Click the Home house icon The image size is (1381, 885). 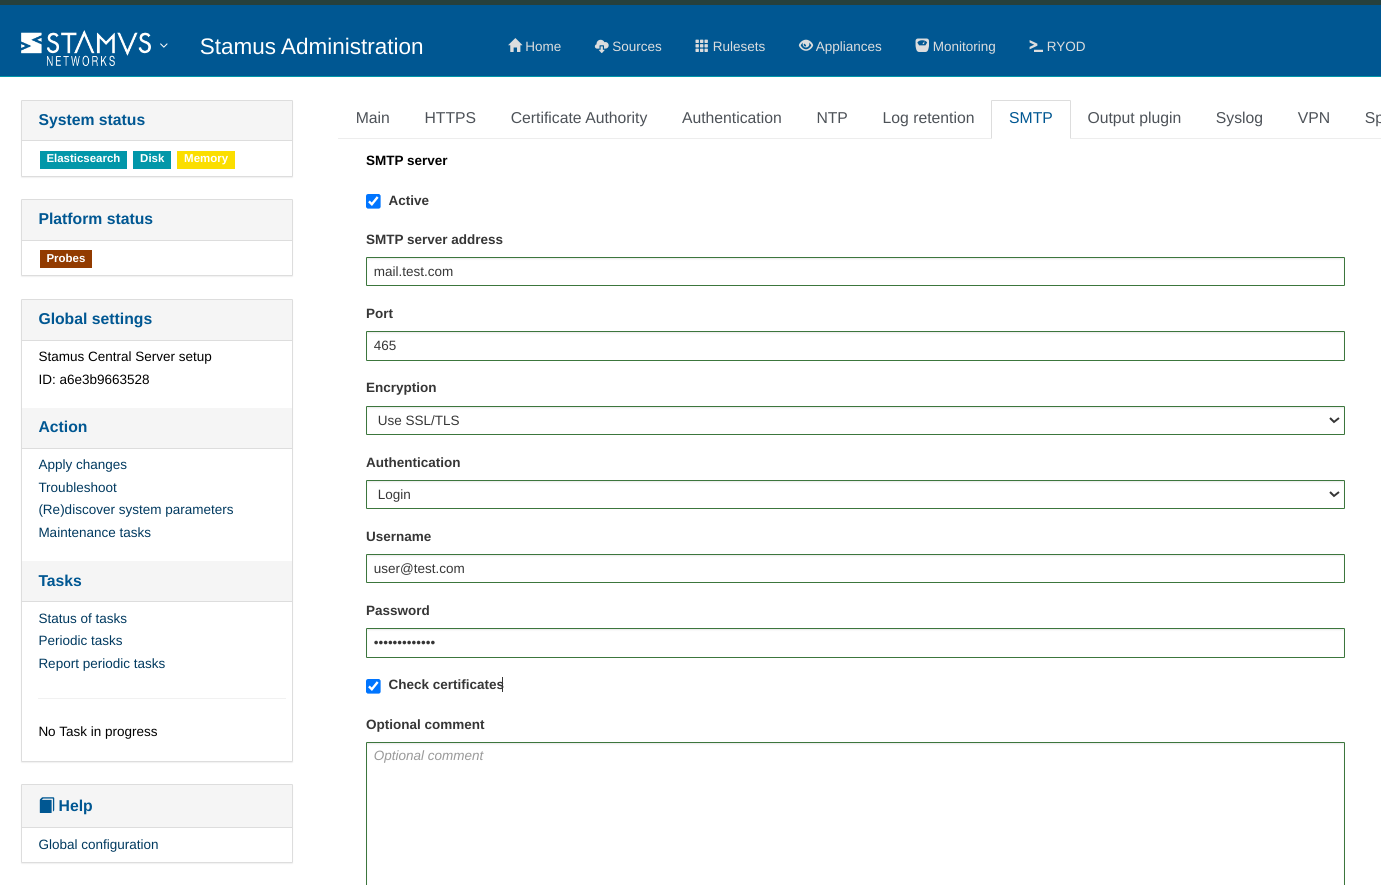coord(515,46)
